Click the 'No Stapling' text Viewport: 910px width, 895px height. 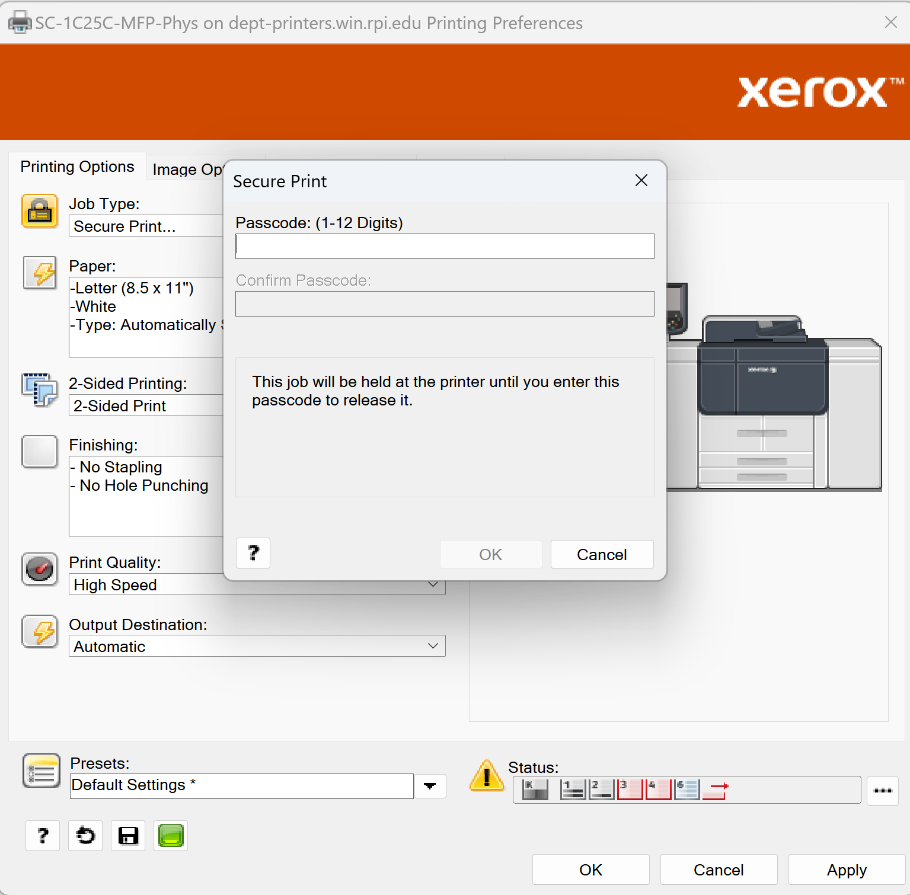pos(115,467)
